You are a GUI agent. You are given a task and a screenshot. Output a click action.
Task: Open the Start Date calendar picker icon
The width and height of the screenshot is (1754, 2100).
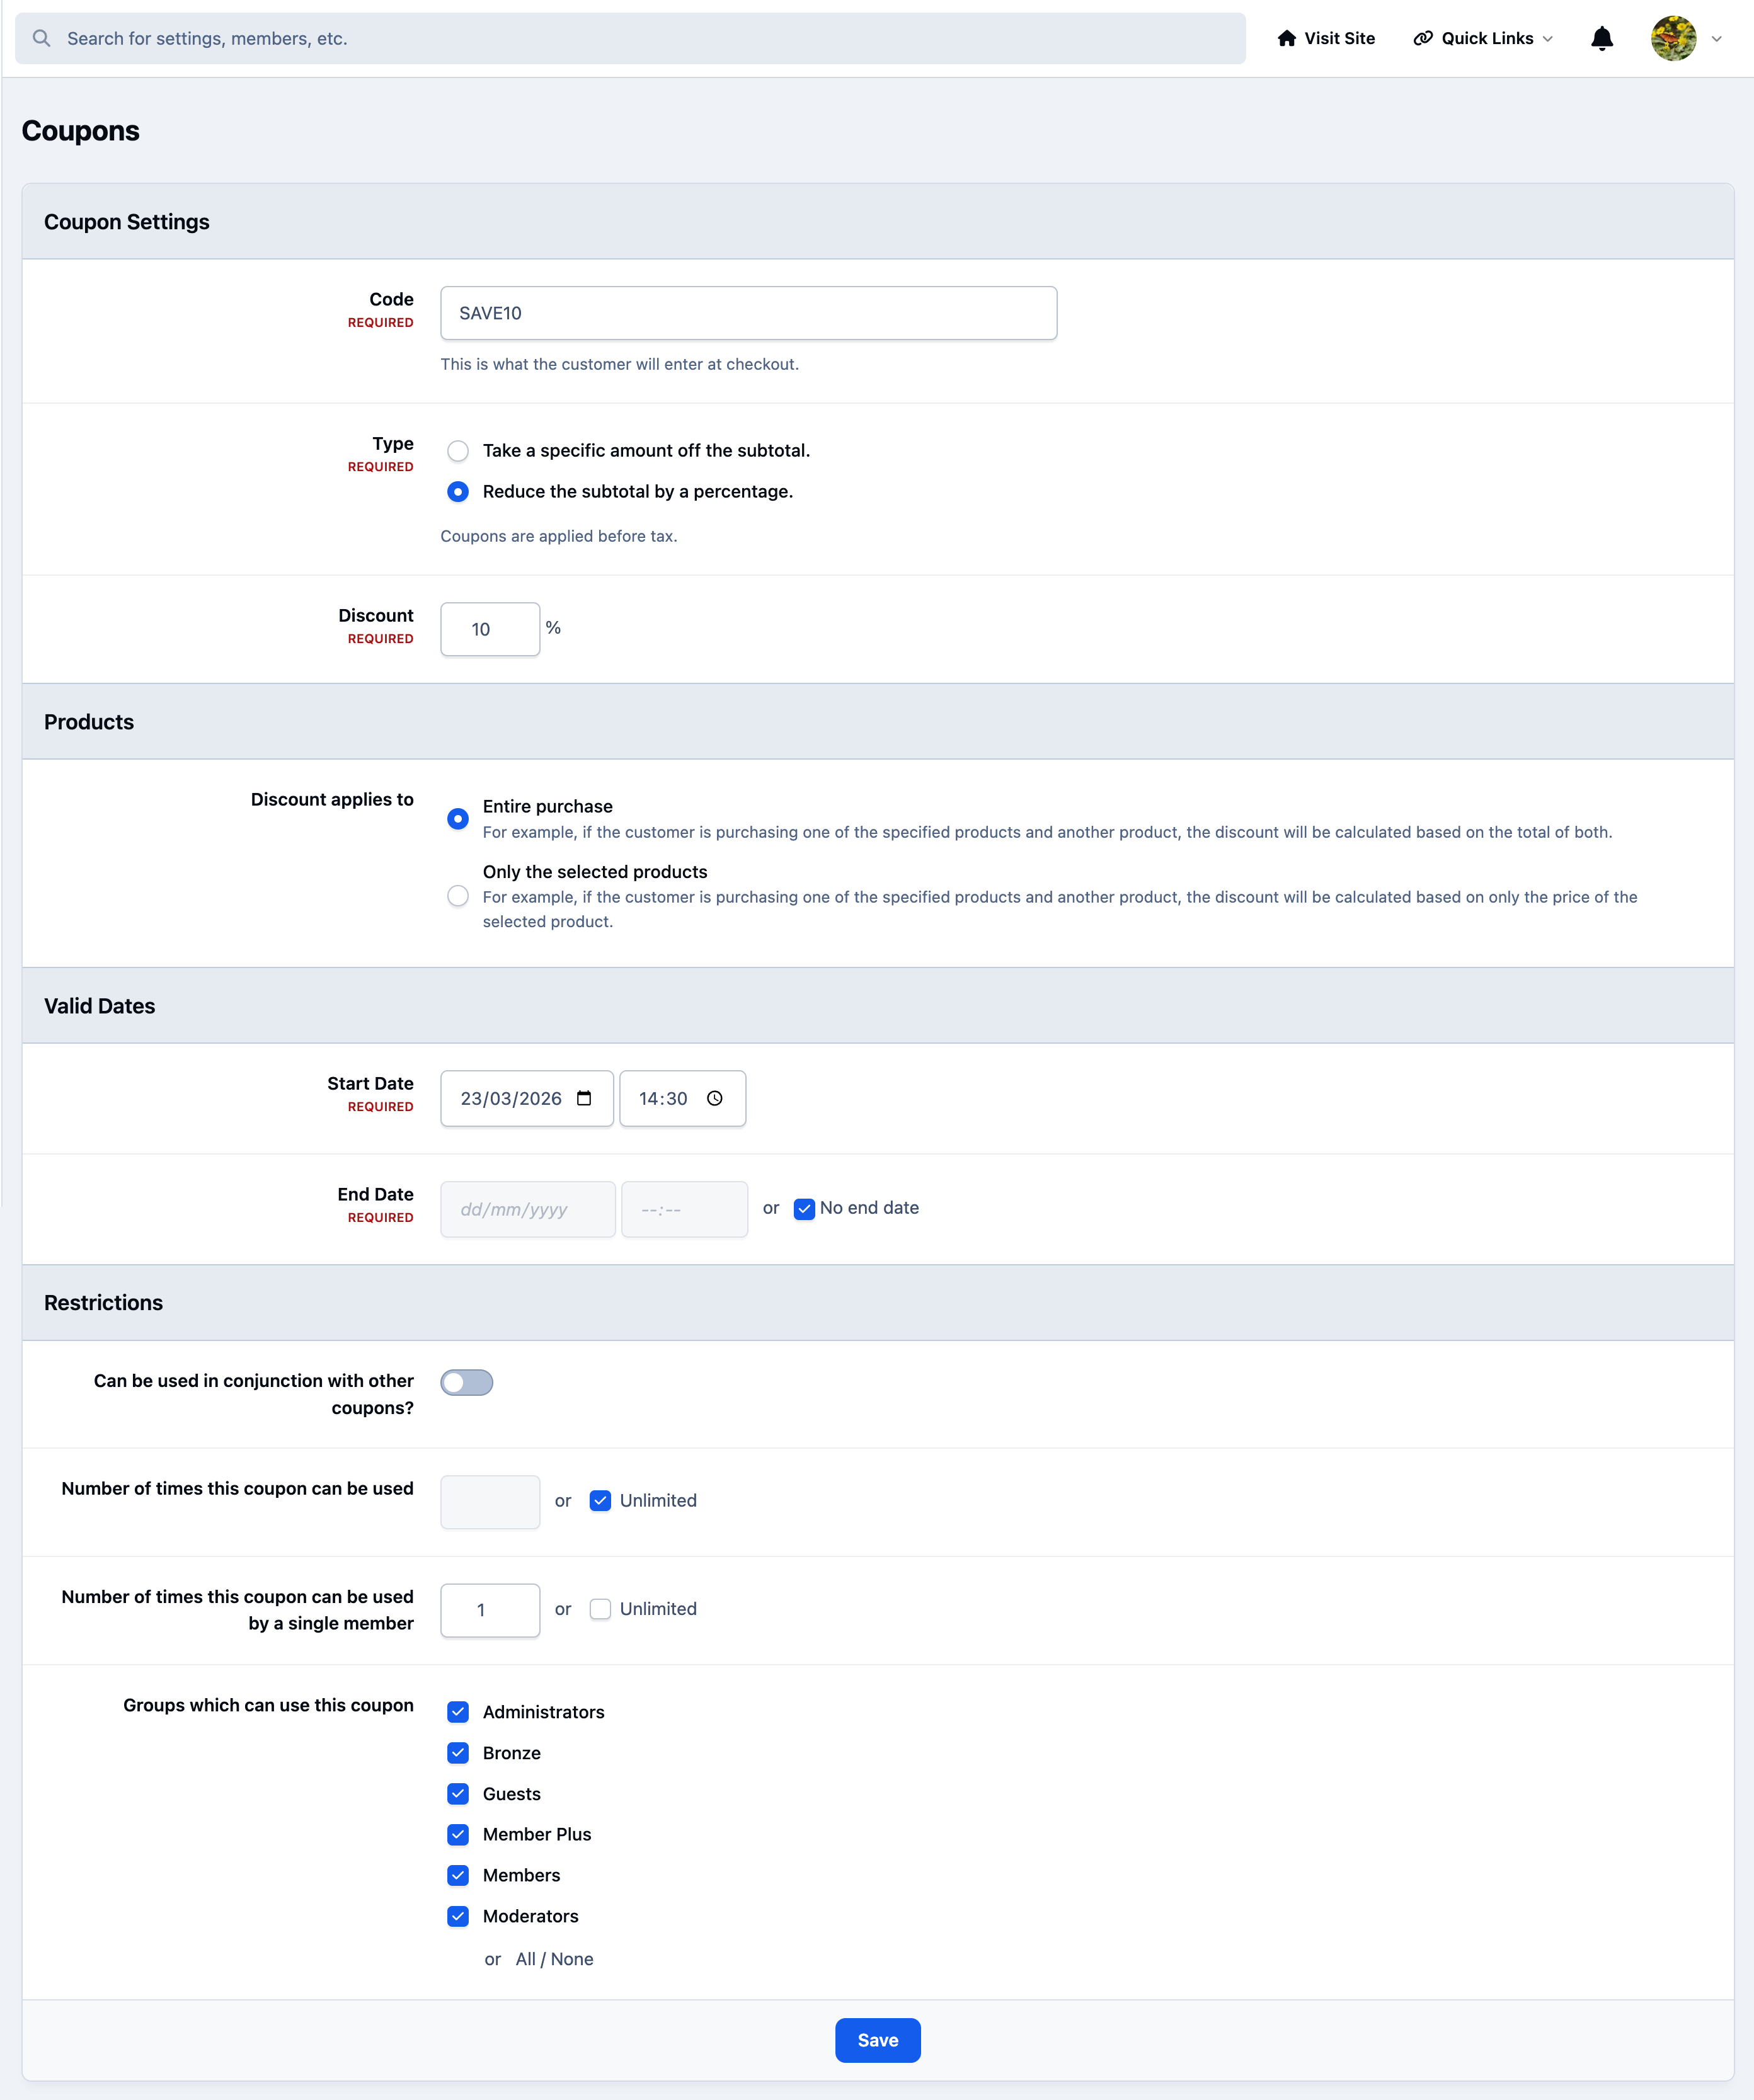tap(584, 1098)
